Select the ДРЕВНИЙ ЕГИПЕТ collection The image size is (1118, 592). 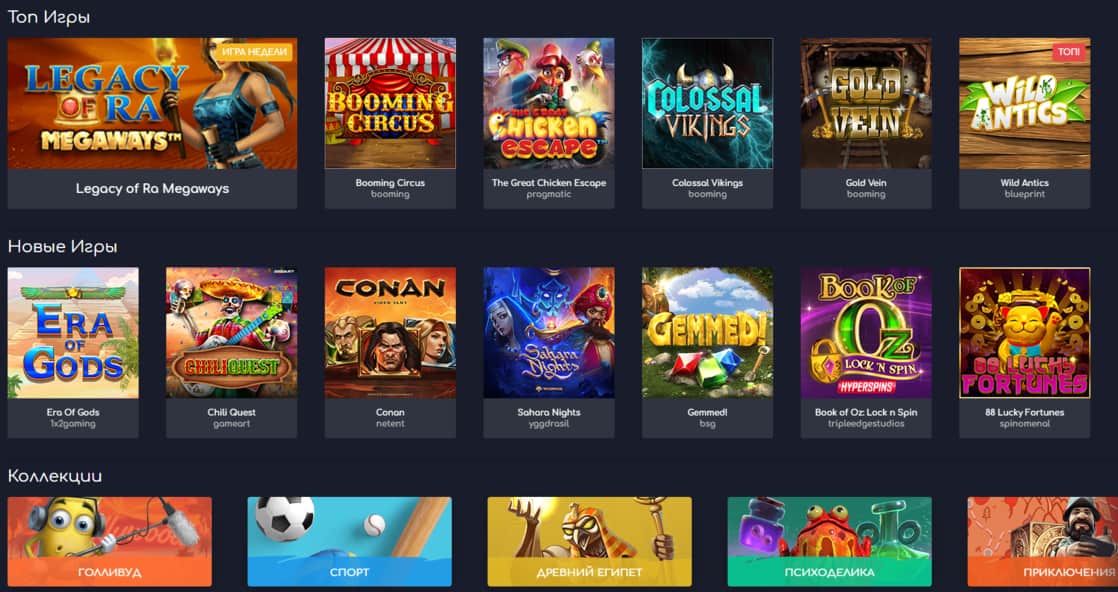(x=590, y=541)
